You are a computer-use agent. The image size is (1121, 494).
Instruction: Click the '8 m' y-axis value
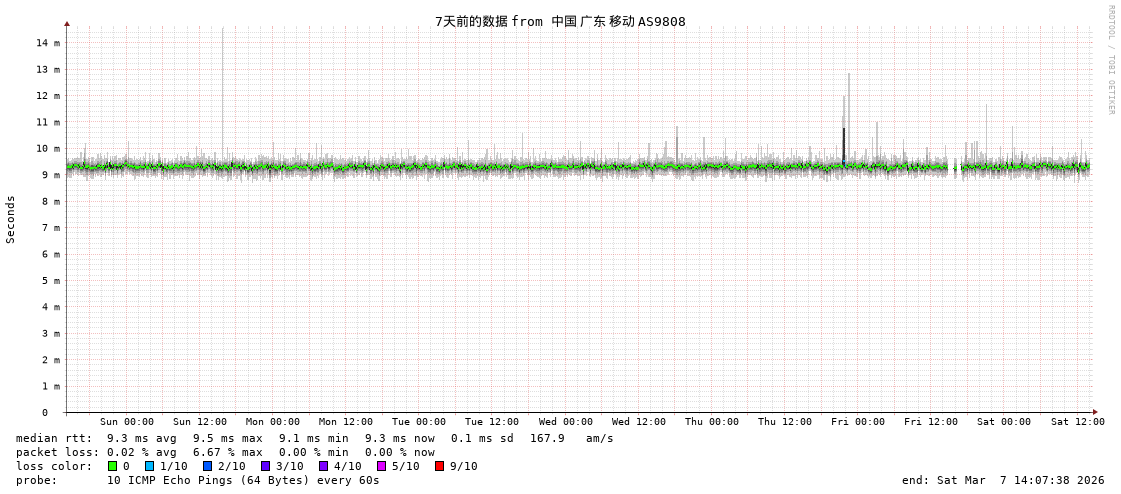point(51,202)
